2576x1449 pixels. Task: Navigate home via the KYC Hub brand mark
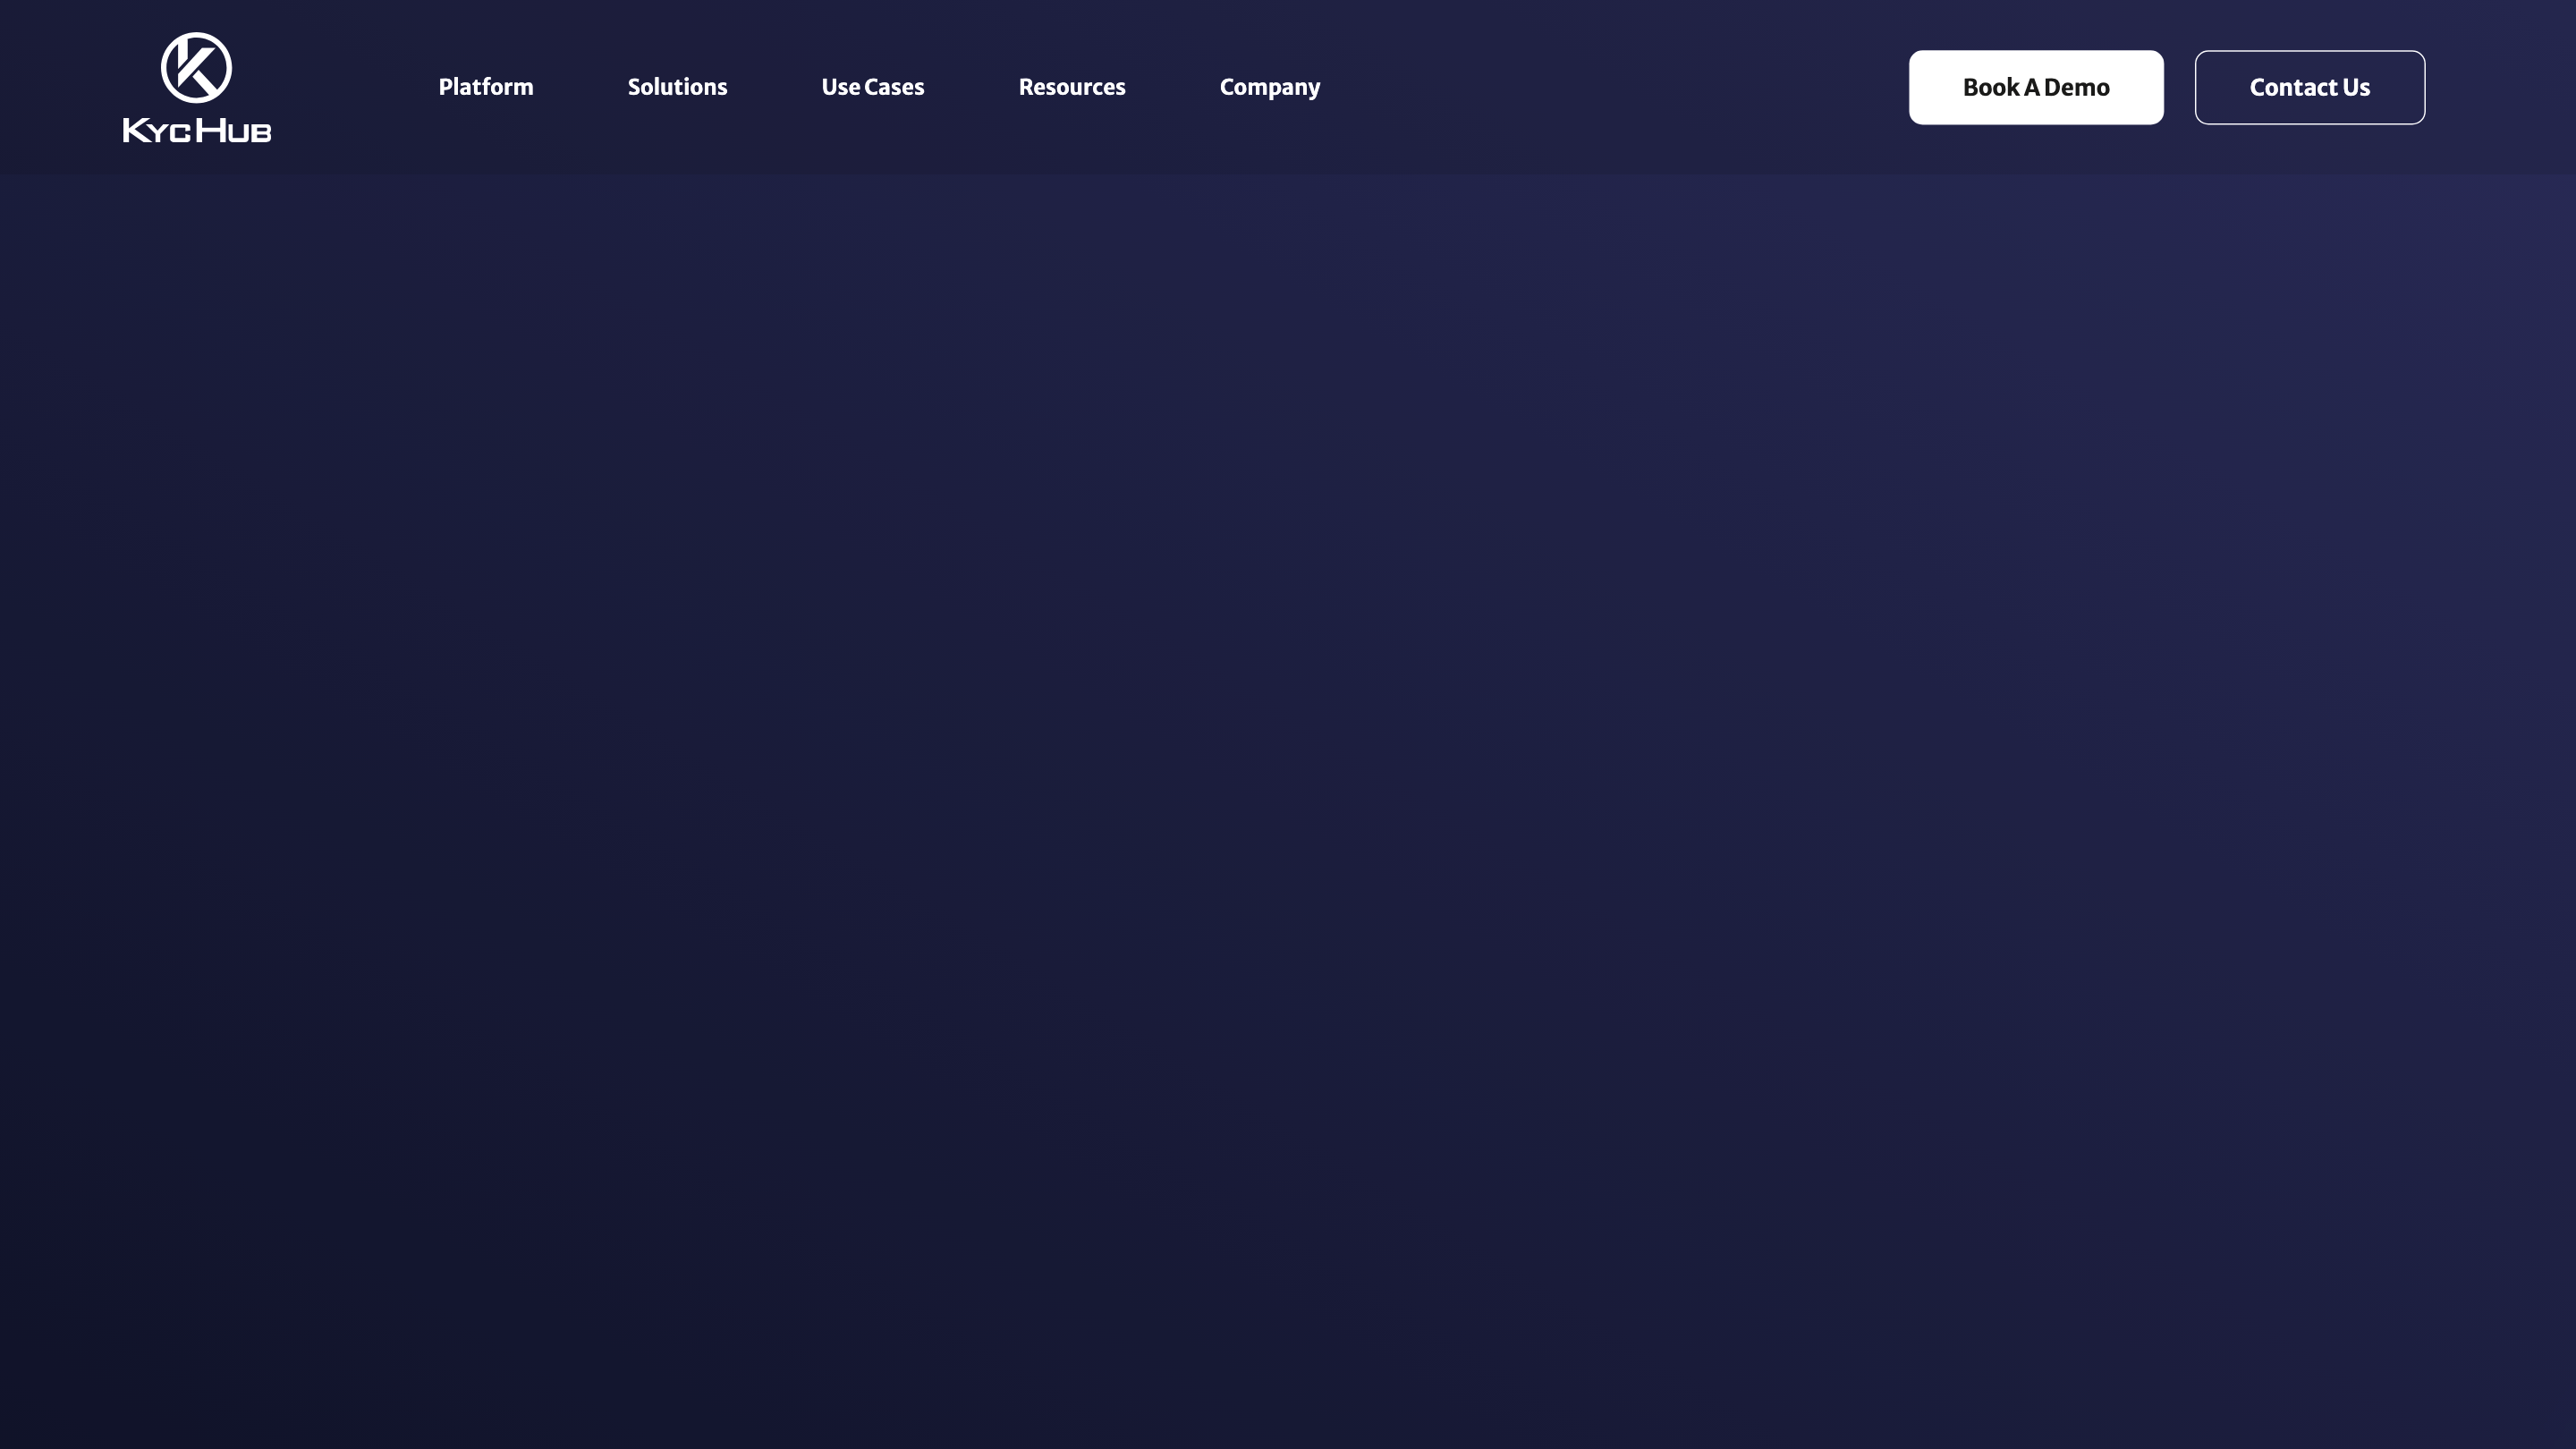[x=197, y=86]
